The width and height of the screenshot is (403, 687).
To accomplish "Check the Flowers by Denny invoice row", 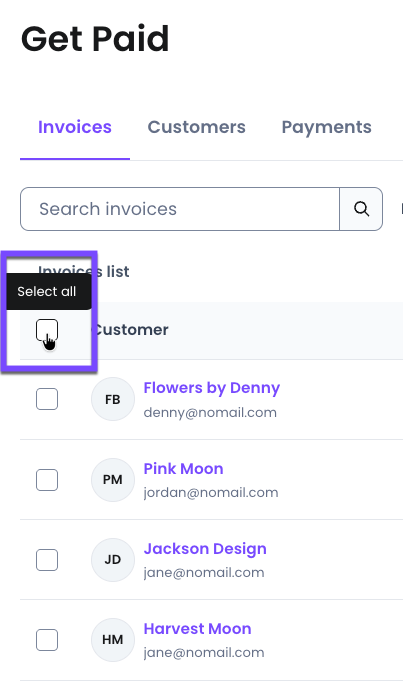I will pyautogui.click(x=47, y=399).
